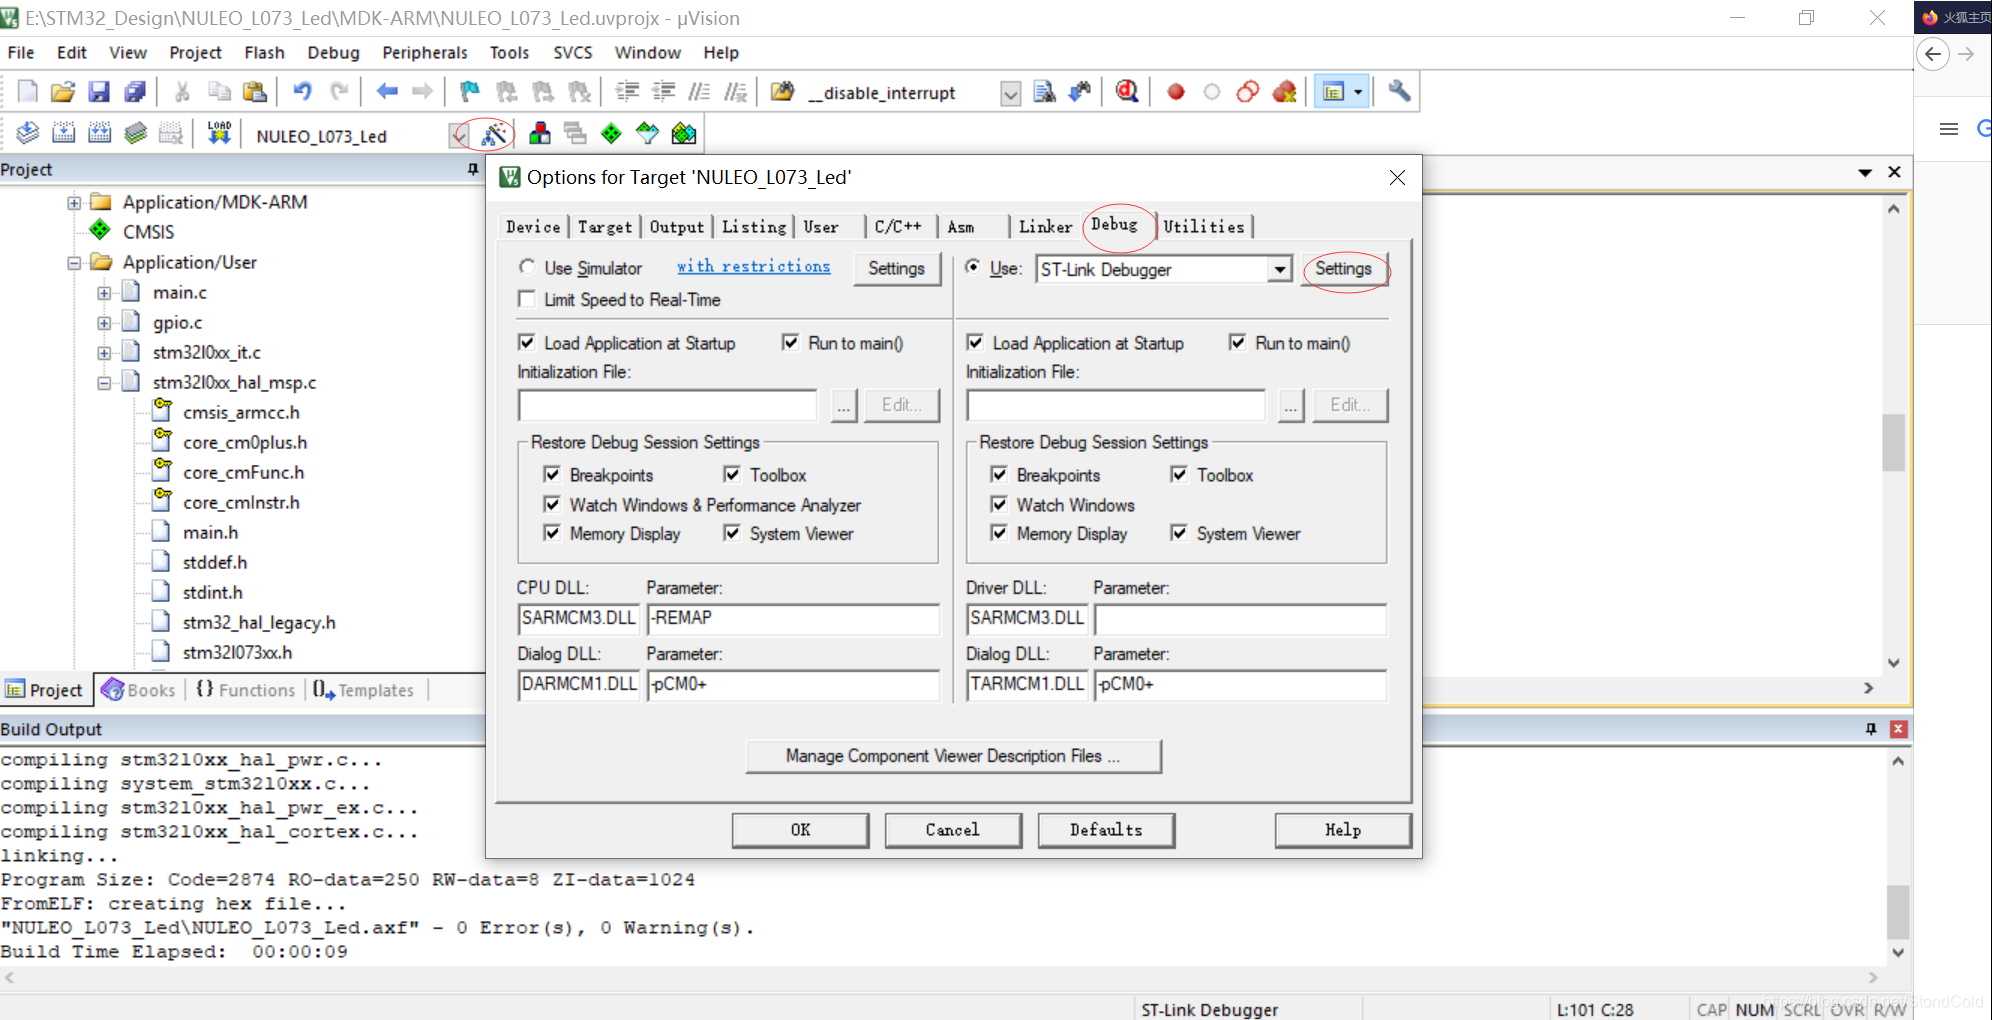Collapse the stm32l0xx_hal_msp.c node
Viewport: 1992px width, 1020px height.
104,383
